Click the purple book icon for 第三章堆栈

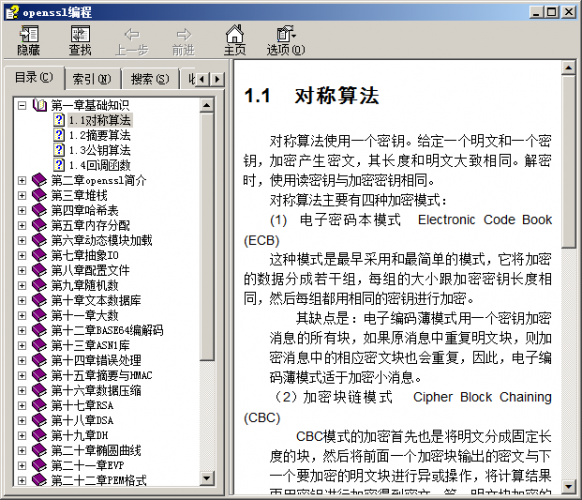[39, 195]
